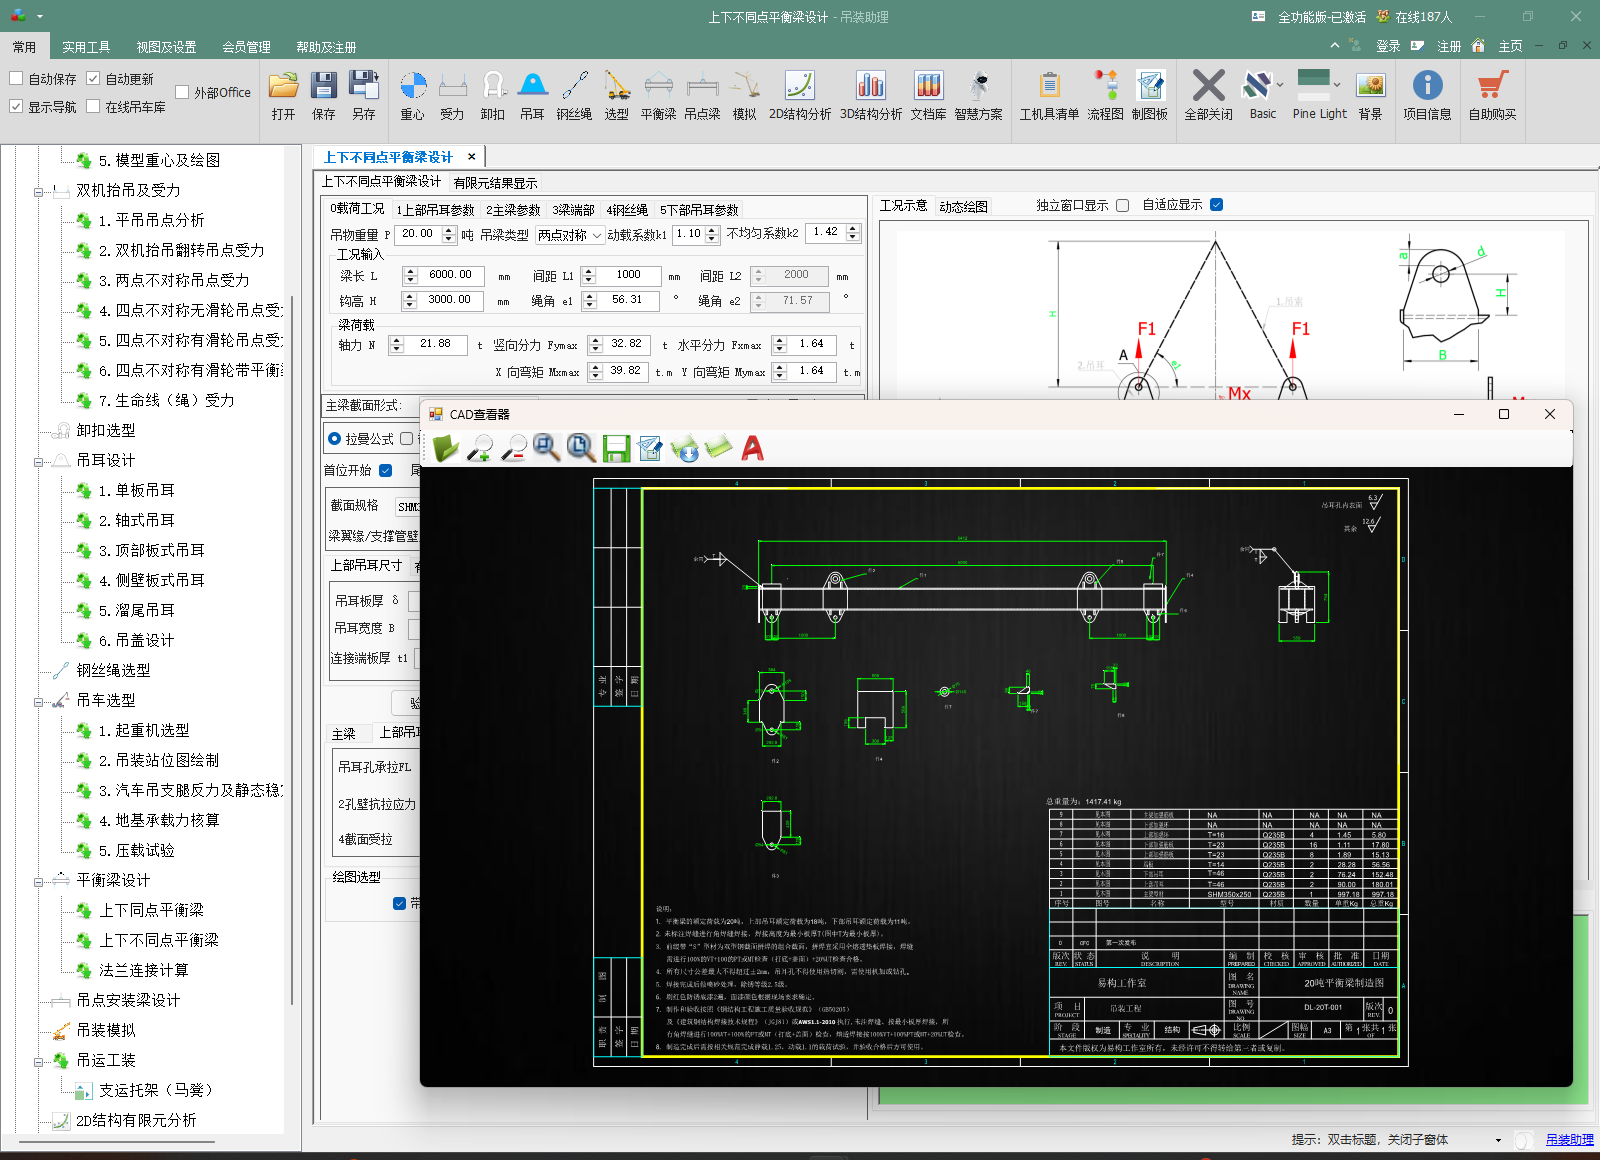Select 上下同点平衡梁 in the tree

pyautogui.click(x=151, y=910)
